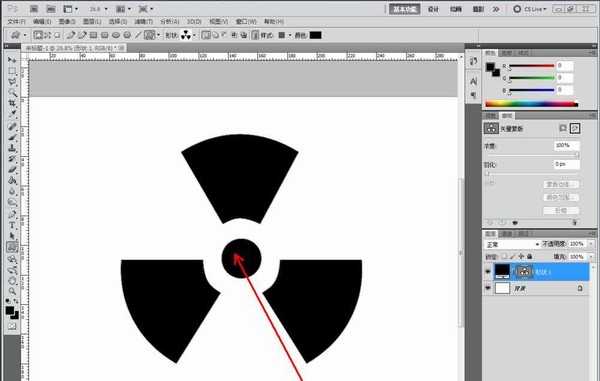Expand the layer opacity slider arrow
Image resolution: width=600 pixels, height=381 pixels.
[x=591, y=244]
